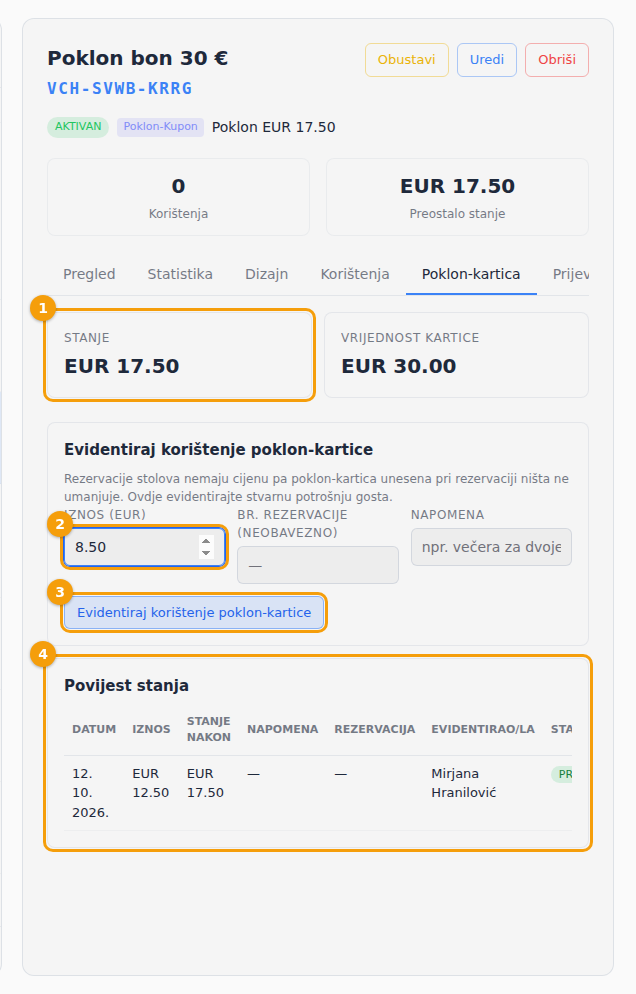Delete voucher with Obriši button
This screenshot has height=994, width=636.
[x=557, y=60]
